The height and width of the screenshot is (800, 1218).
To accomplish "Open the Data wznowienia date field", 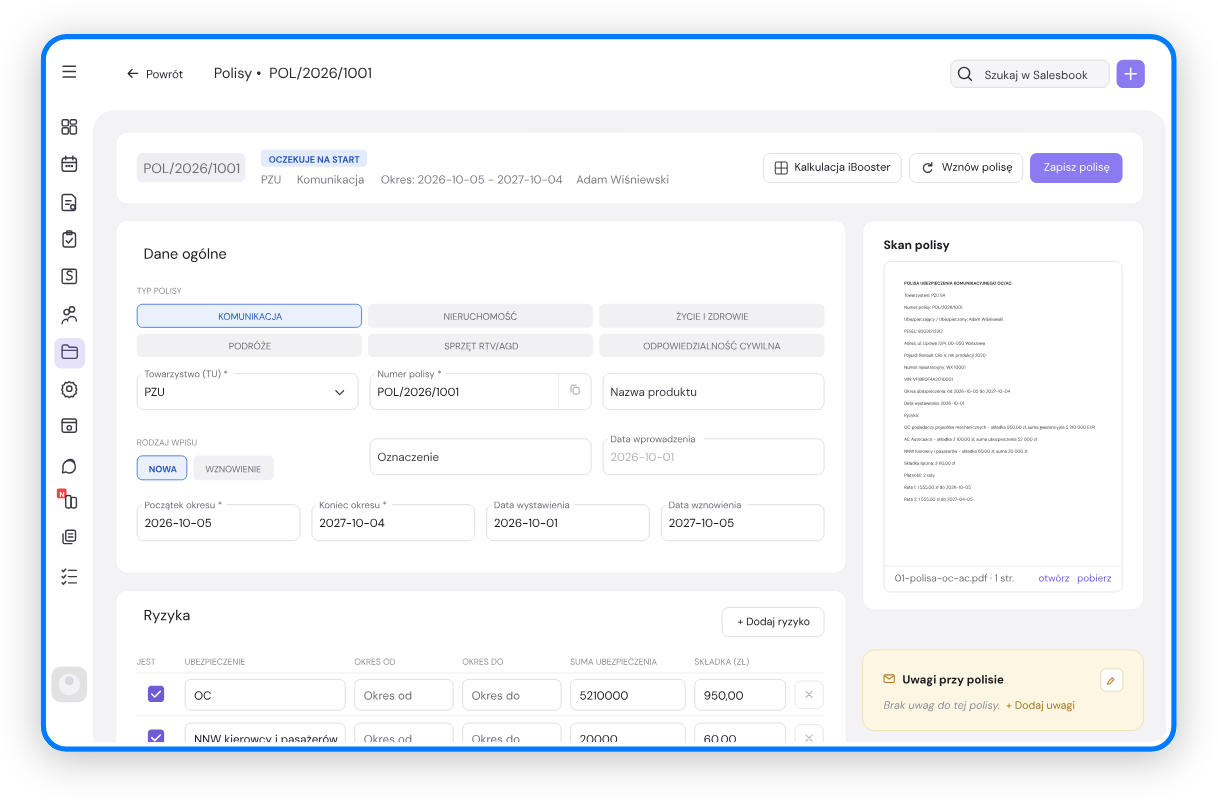I will point(743,522).
